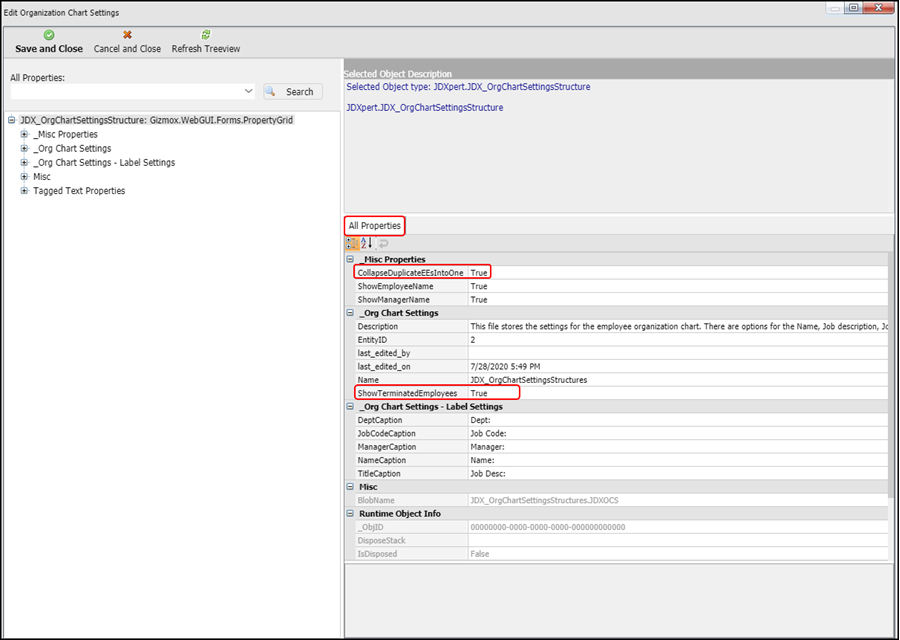Select the All Properties tab
Image resolution: width=900 pixels, height=640 pixels.
click(x=374, y=226)
